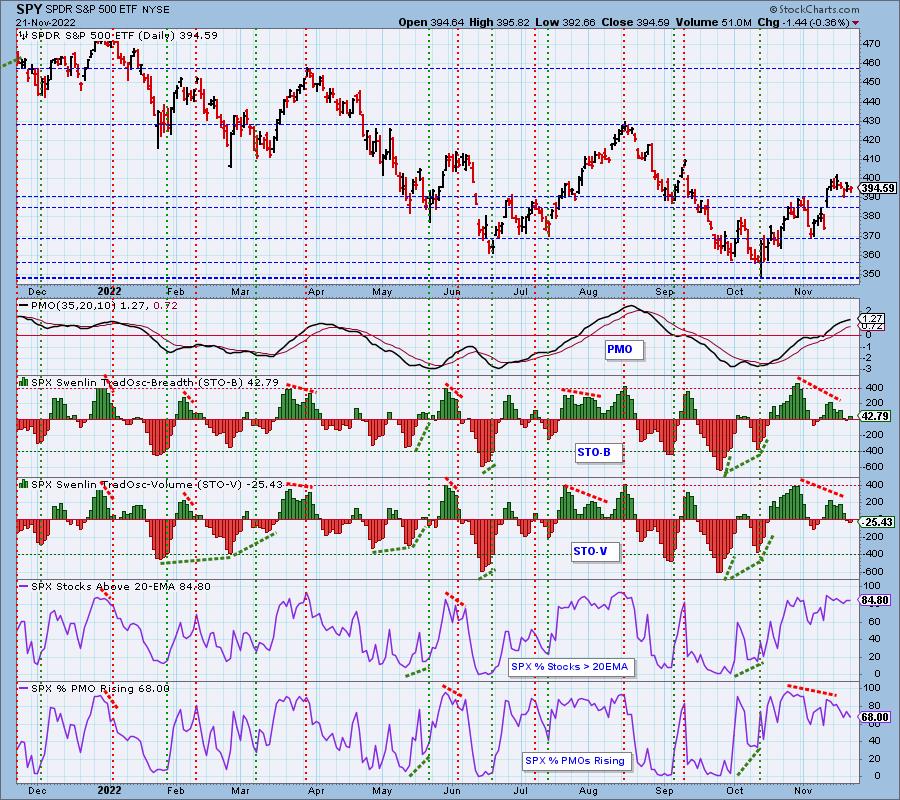900x800 pixels.
Task: Click the High 395.82 header value
Action: (x=499, y=22)
